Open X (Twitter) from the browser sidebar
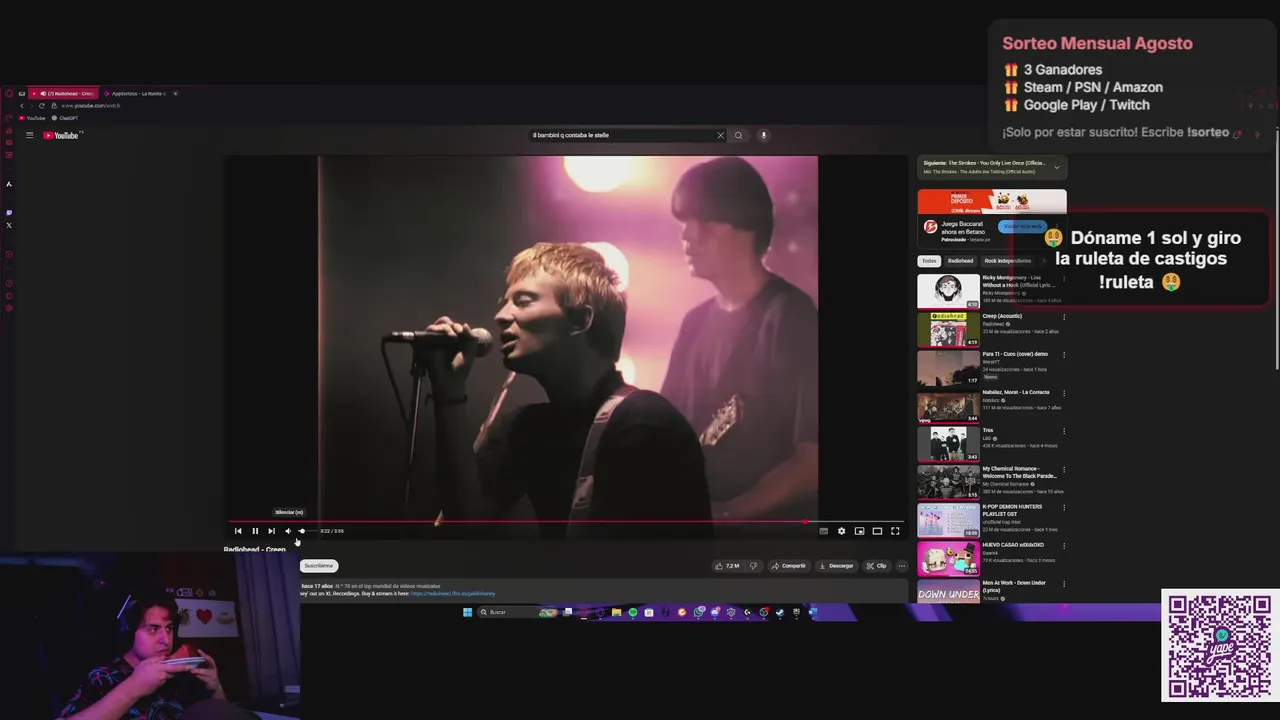 tap(9, 225)
